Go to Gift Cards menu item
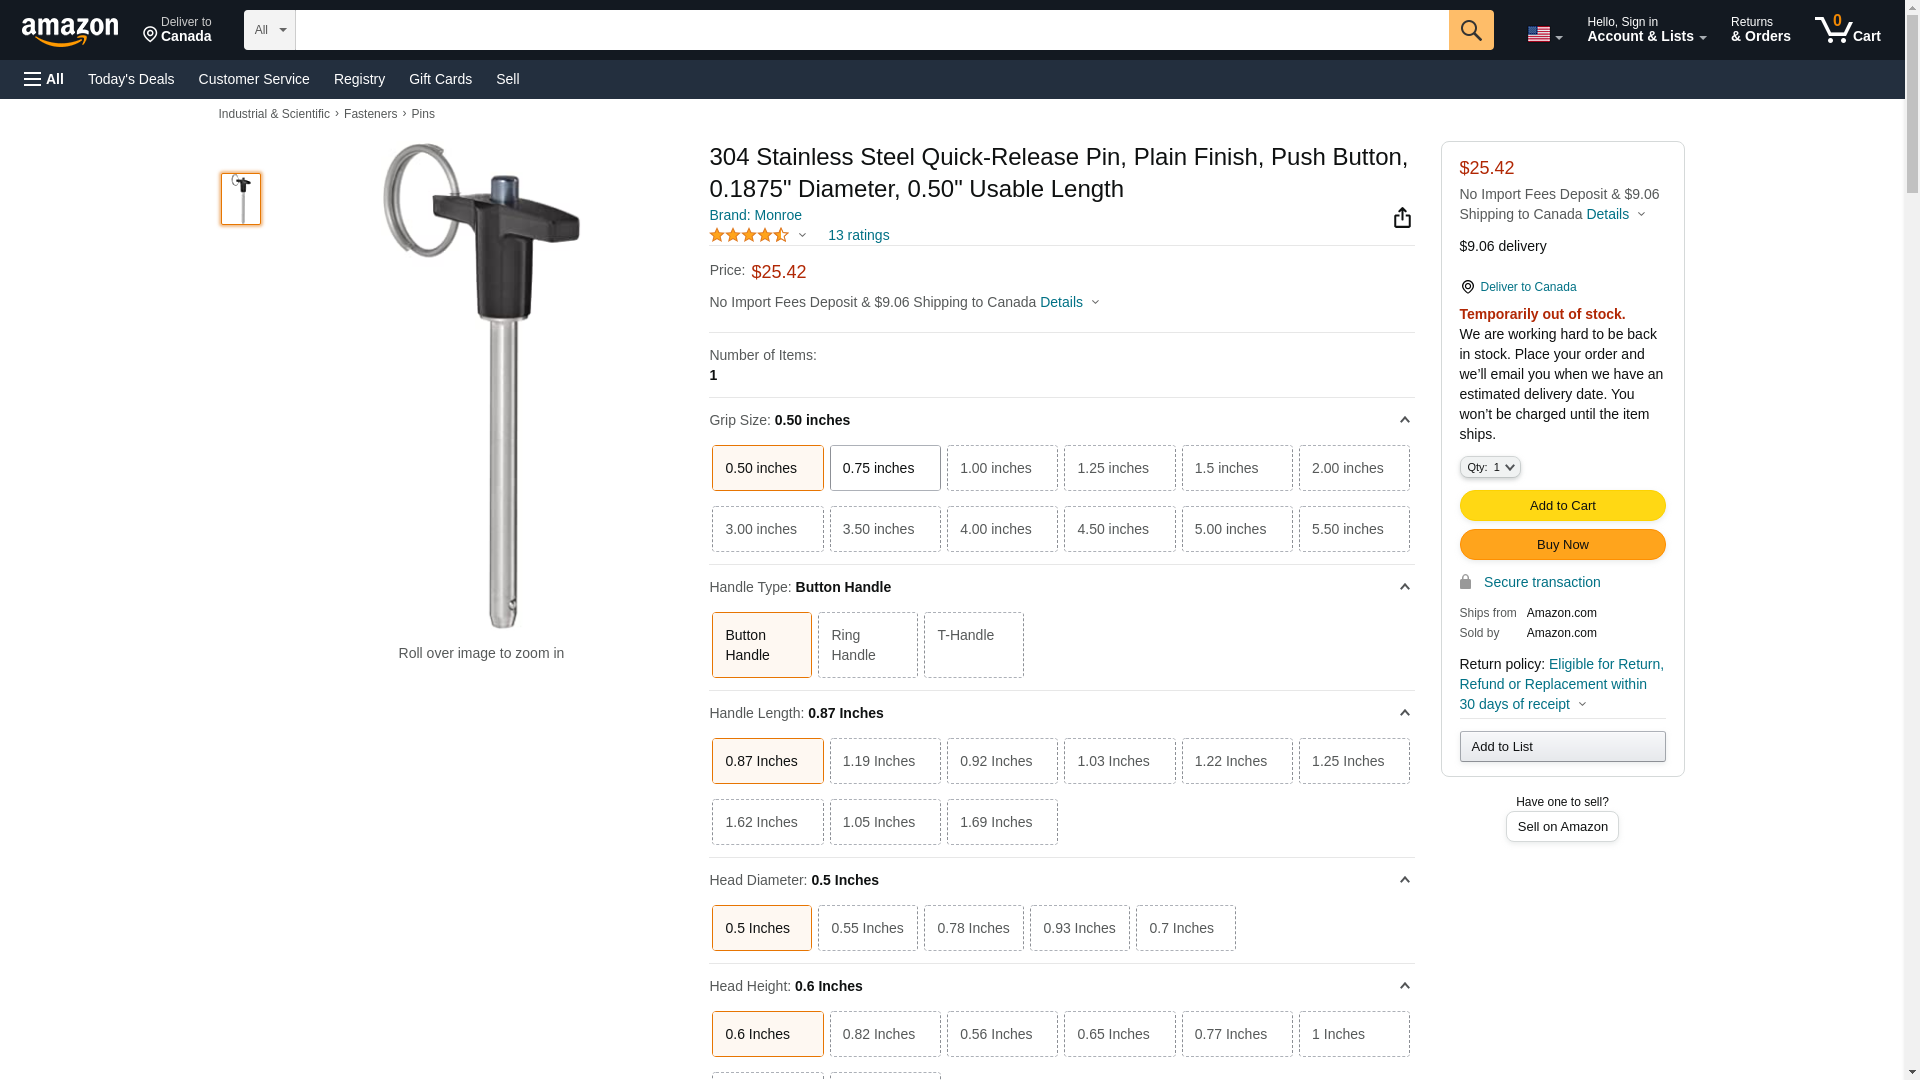Screen dimensions: 1920x1080 [440, 79]
